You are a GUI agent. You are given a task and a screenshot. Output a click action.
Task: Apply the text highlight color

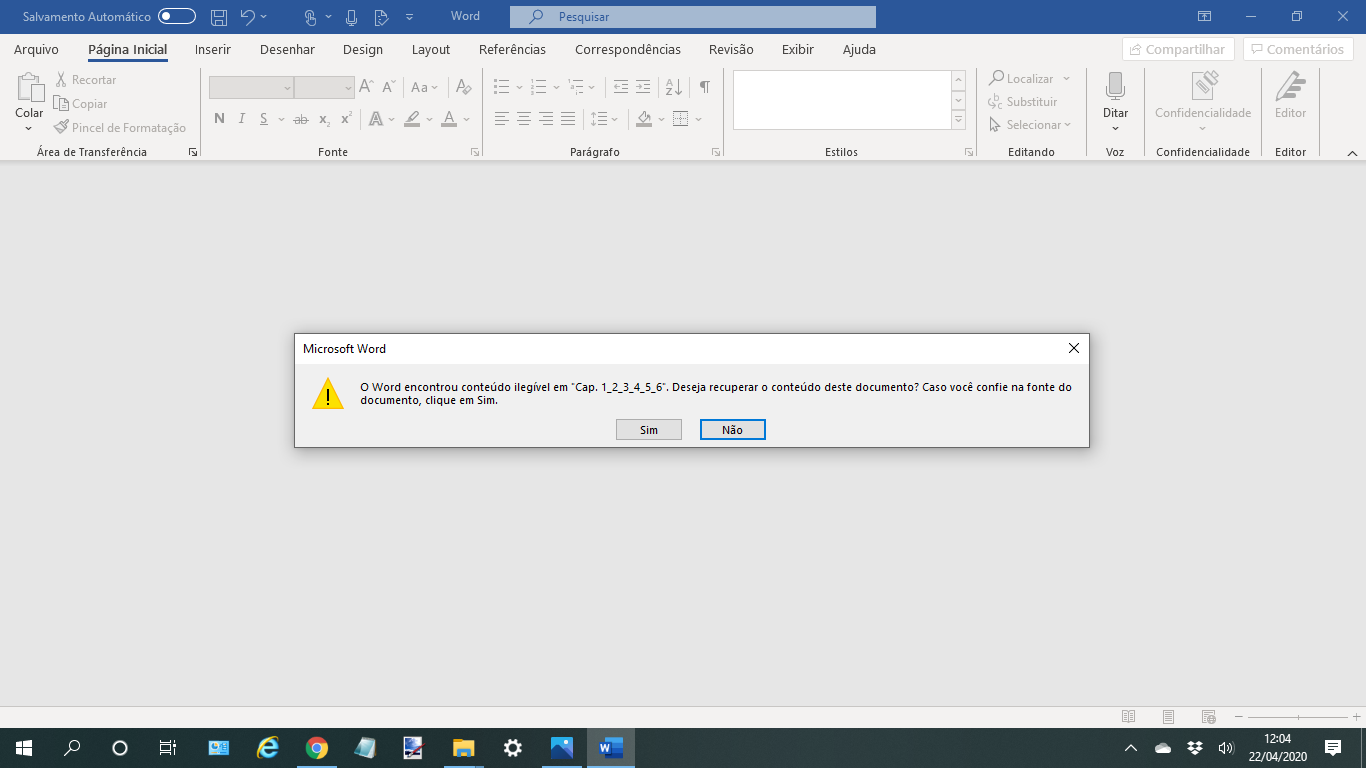[x=412, y=119]
